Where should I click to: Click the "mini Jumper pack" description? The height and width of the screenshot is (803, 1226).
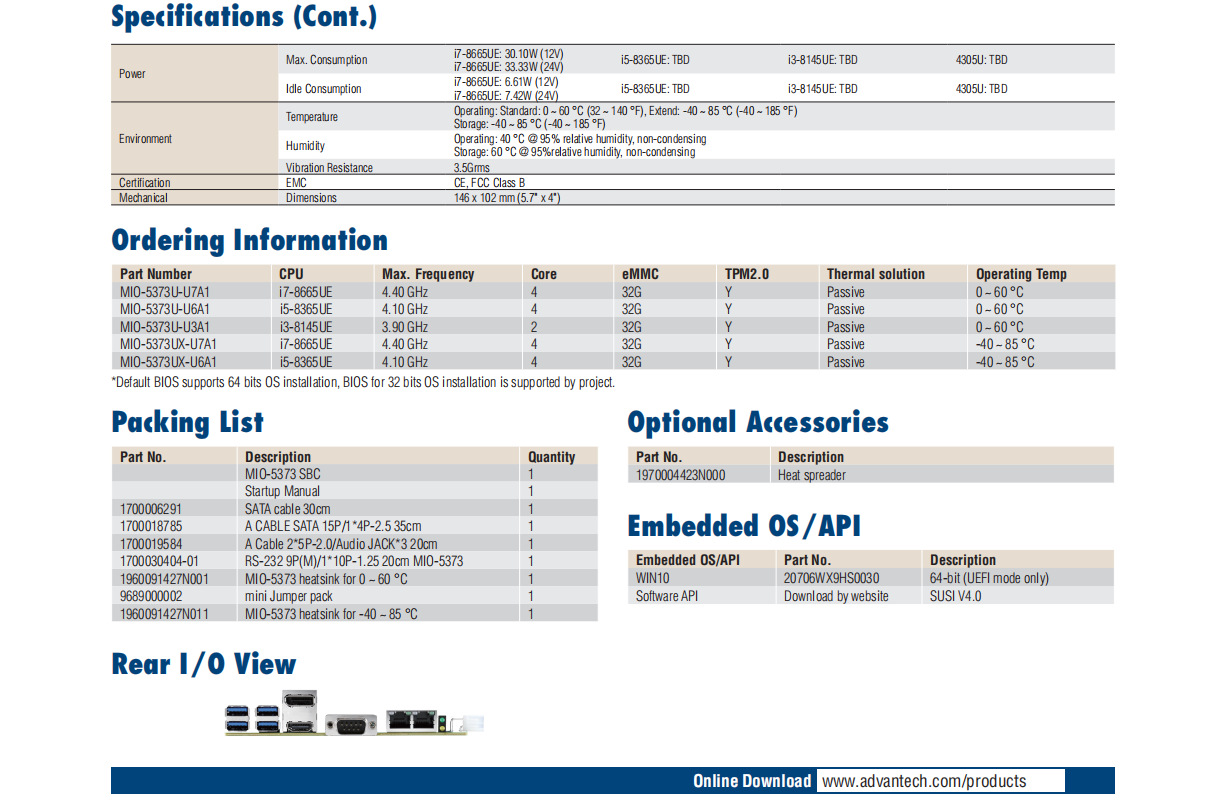click(x=289, y=596)
